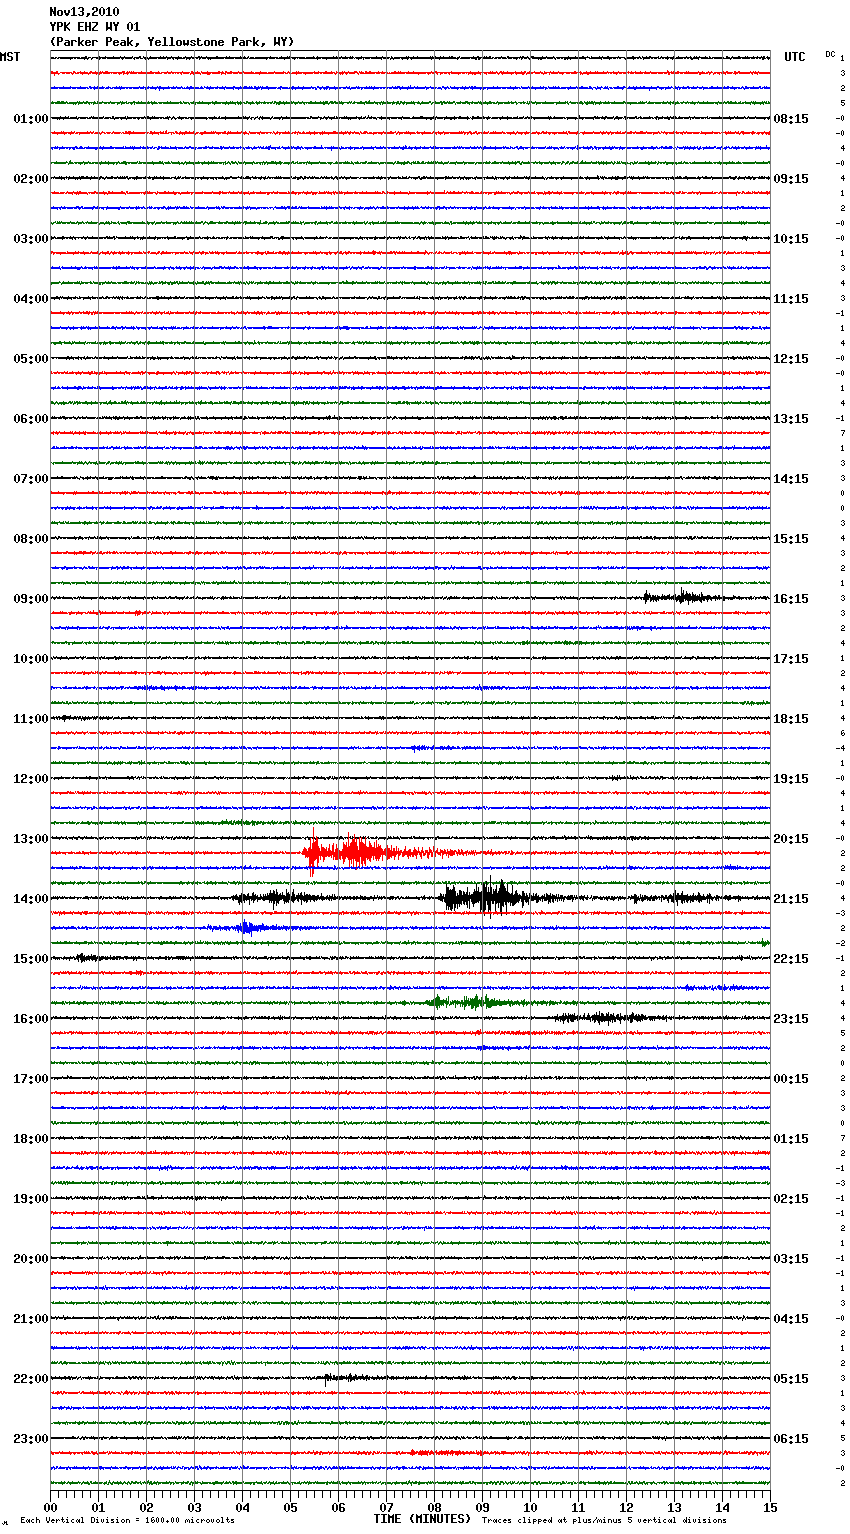Click the station code "YPK EHZ WY 01"
Screen dimensions: 850x1534
pos(95,27)
